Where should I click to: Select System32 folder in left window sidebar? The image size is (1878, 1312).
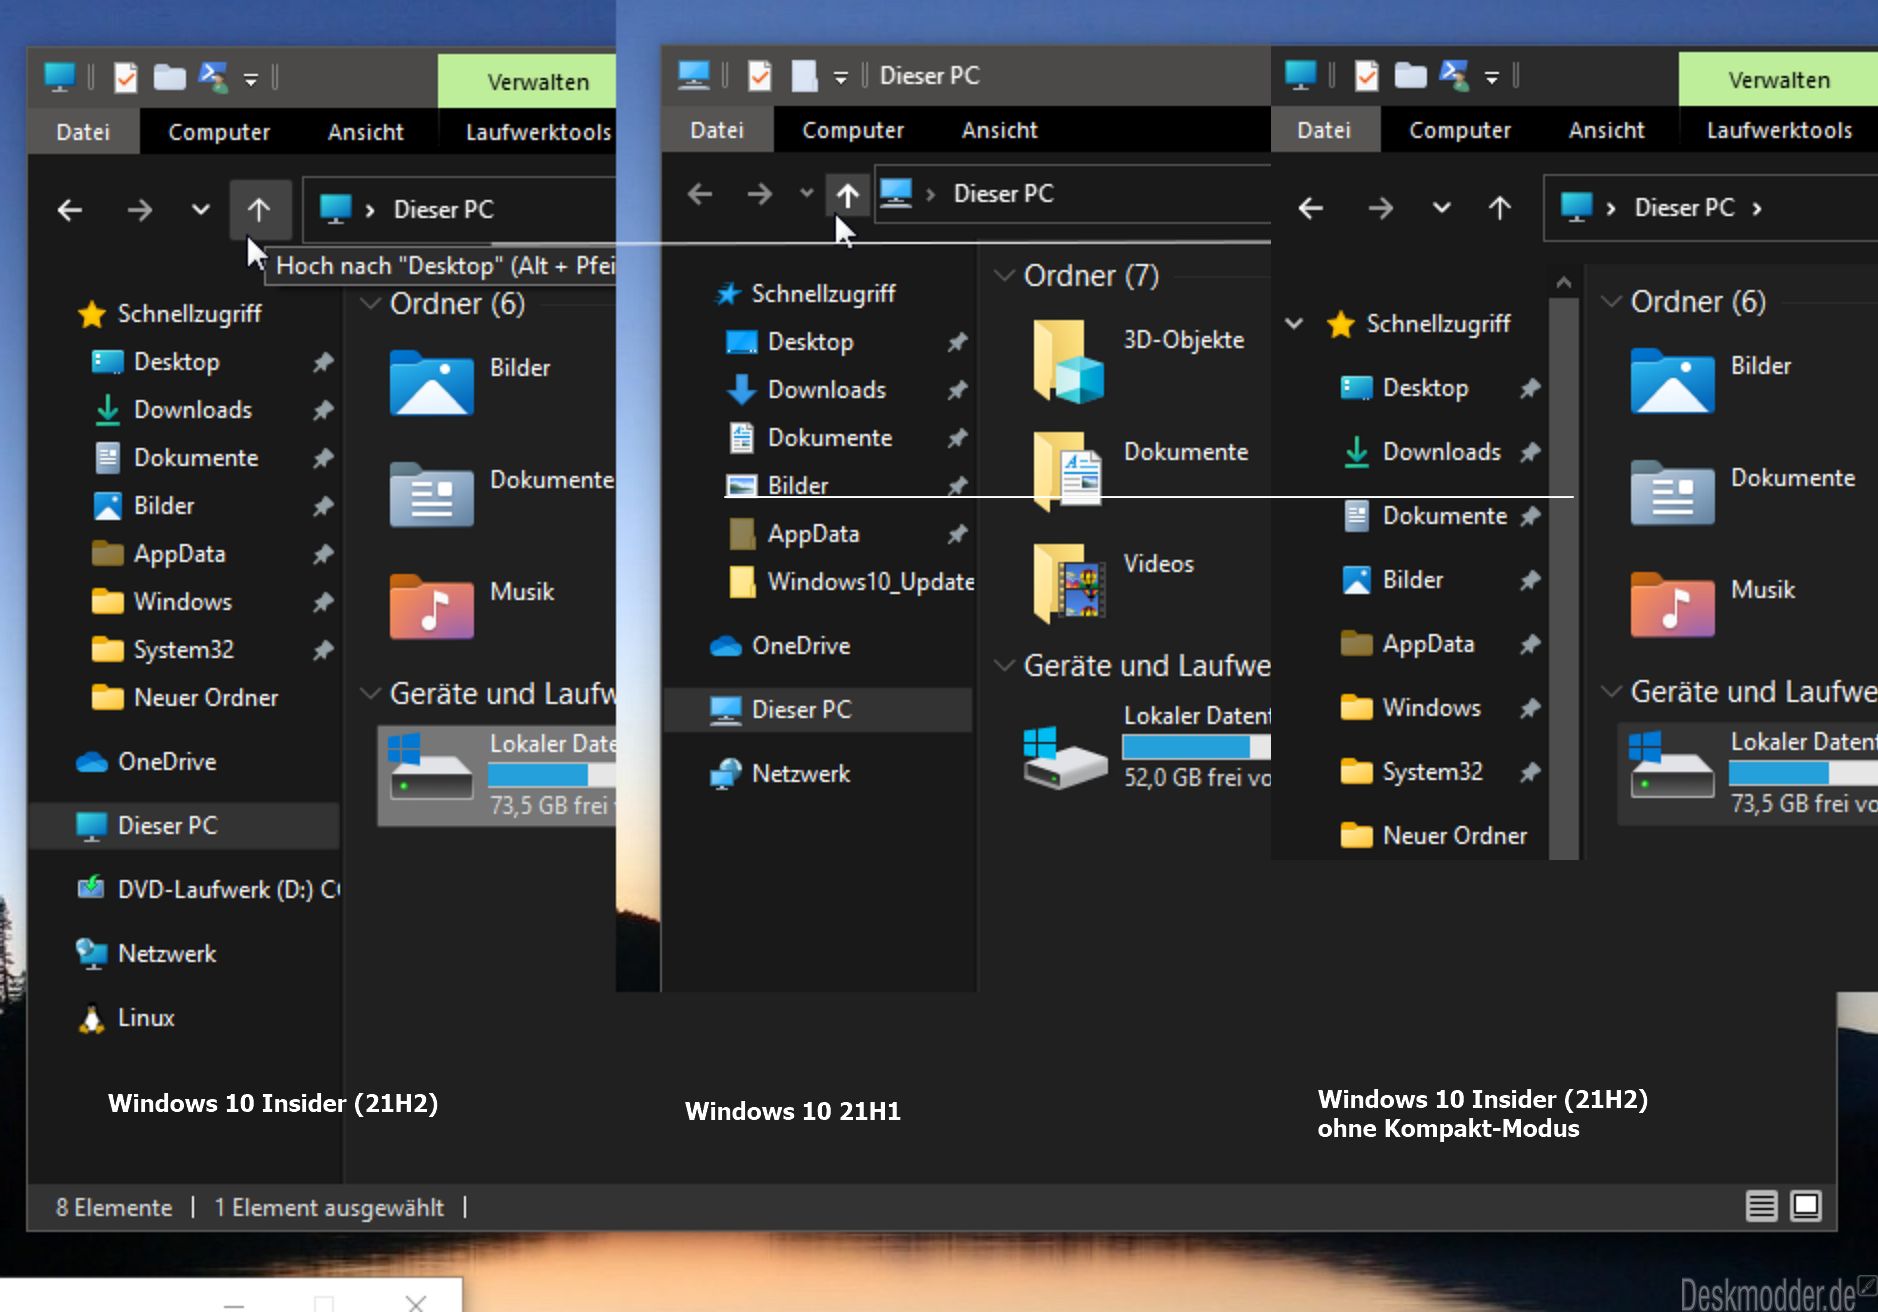(x=184, y=650)
